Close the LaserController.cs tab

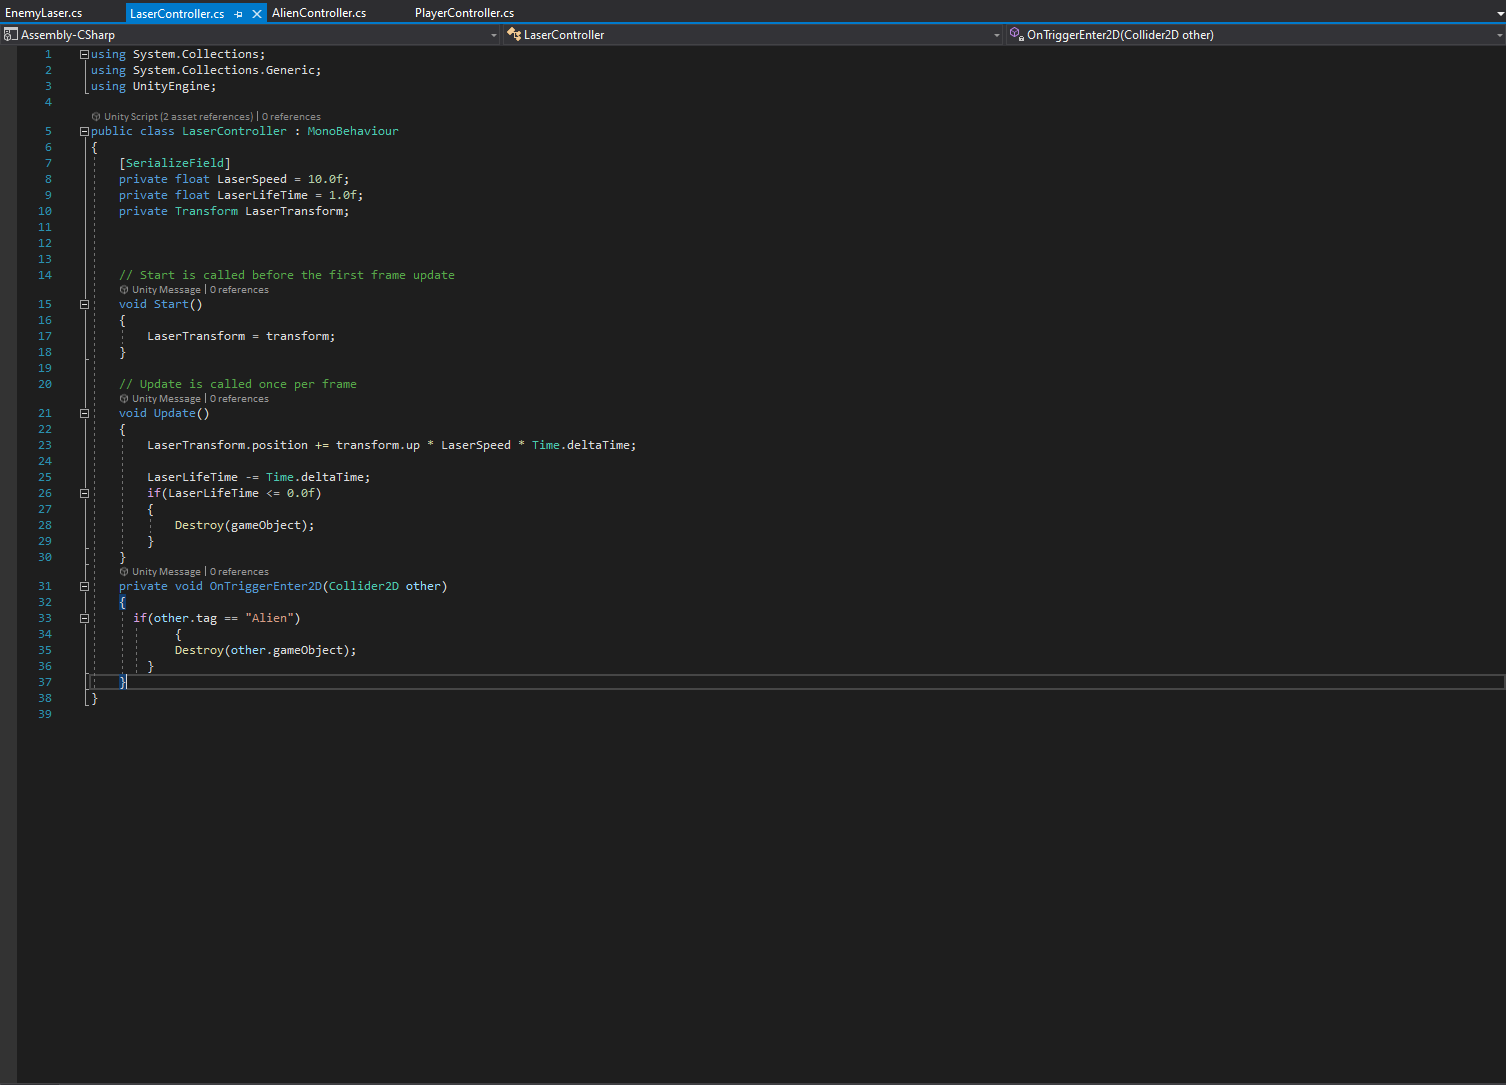(257, 14)
